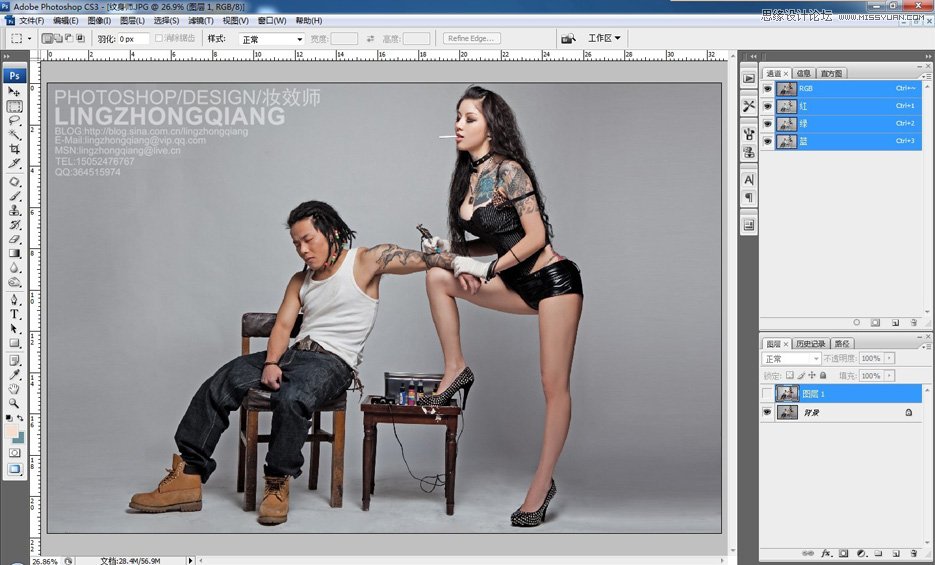Select the Healing Brush tool
The width and height of the screenshot is (935, 565).
point(14,182)
